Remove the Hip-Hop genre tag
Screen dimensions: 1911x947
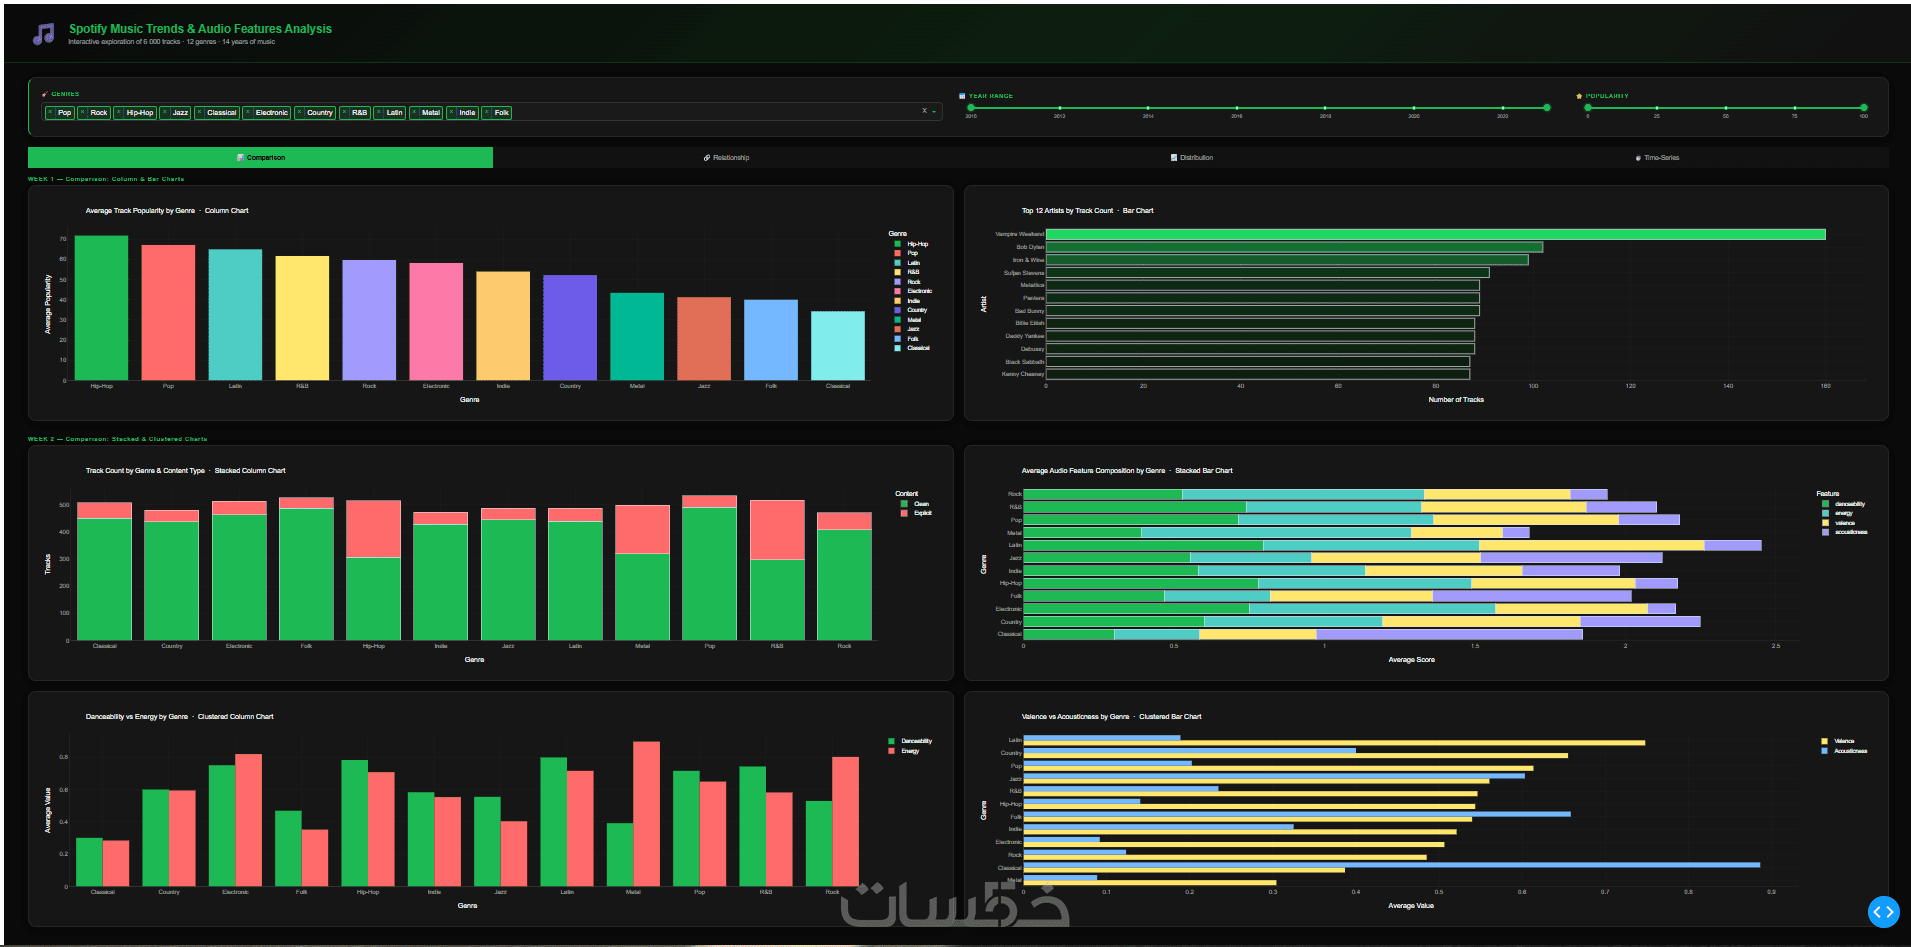[118, 113]
